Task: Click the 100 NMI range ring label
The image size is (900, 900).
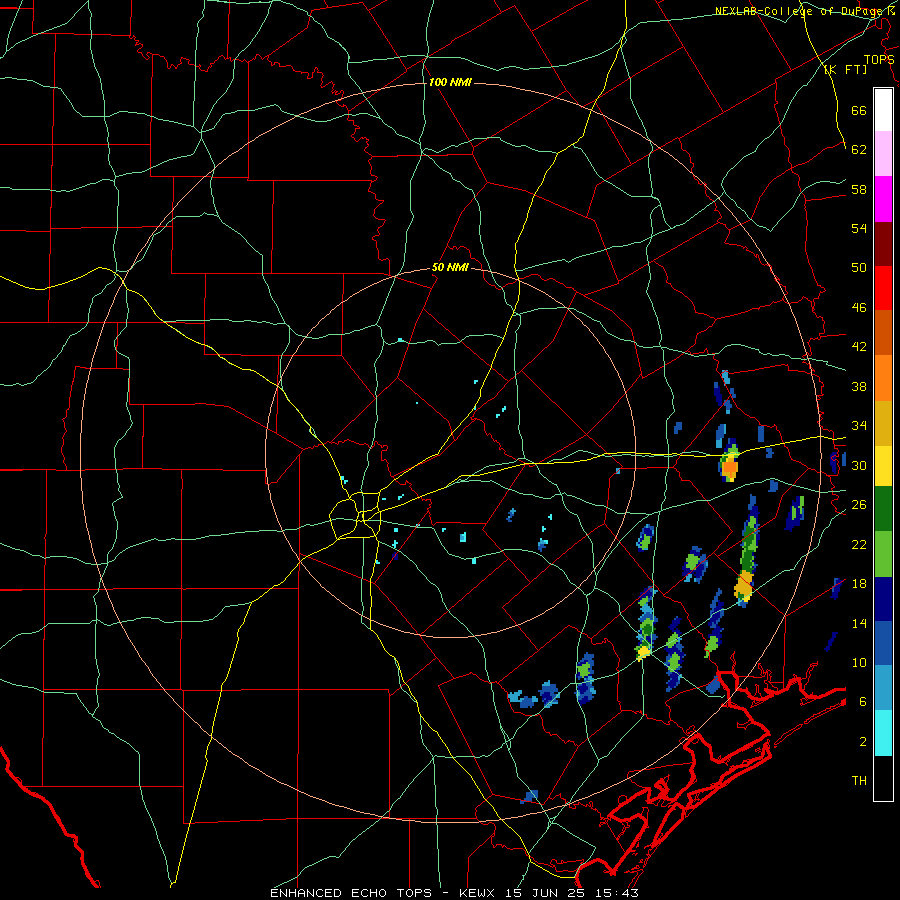Action: pos(450,83)
